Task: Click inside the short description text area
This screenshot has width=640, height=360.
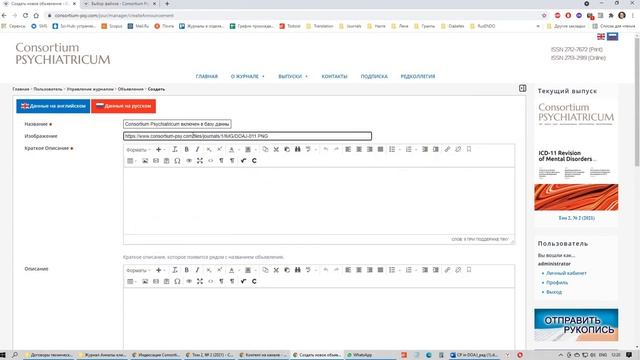Action: coord(319,201)
